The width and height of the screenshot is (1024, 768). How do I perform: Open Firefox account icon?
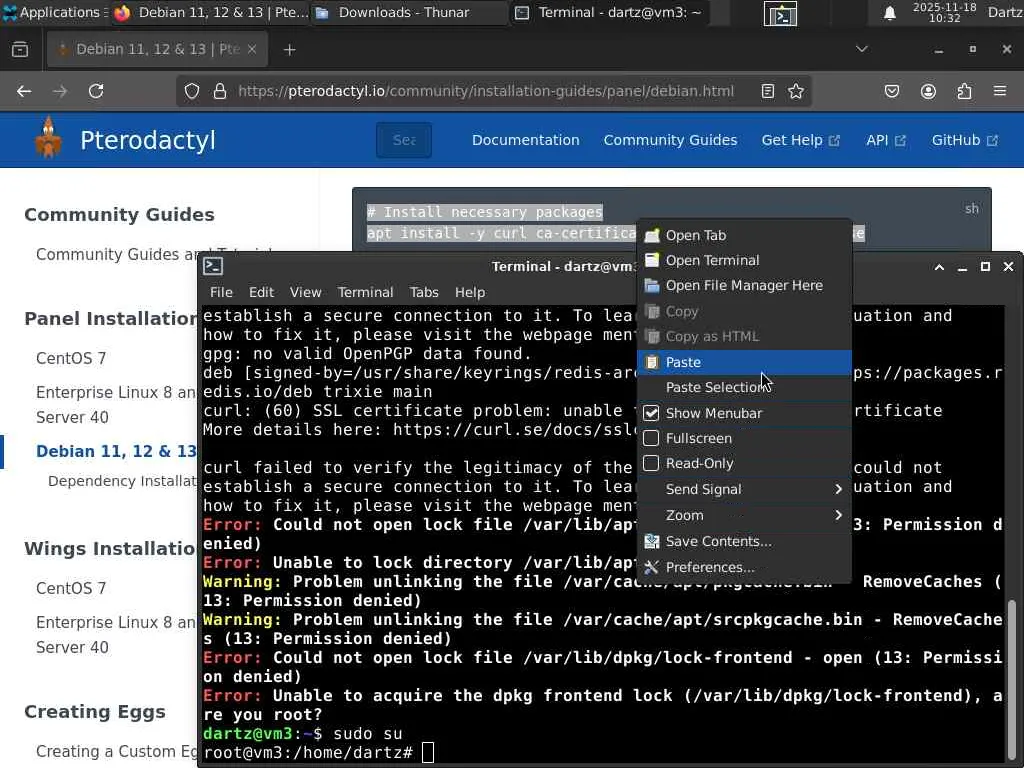[x=928, y=91]
